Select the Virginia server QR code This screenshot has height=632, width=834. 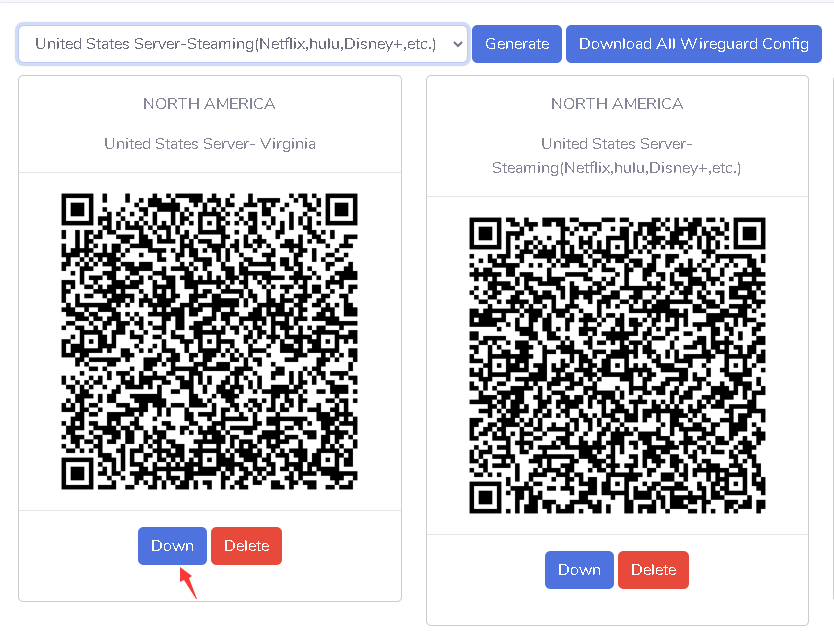(210, 341)
